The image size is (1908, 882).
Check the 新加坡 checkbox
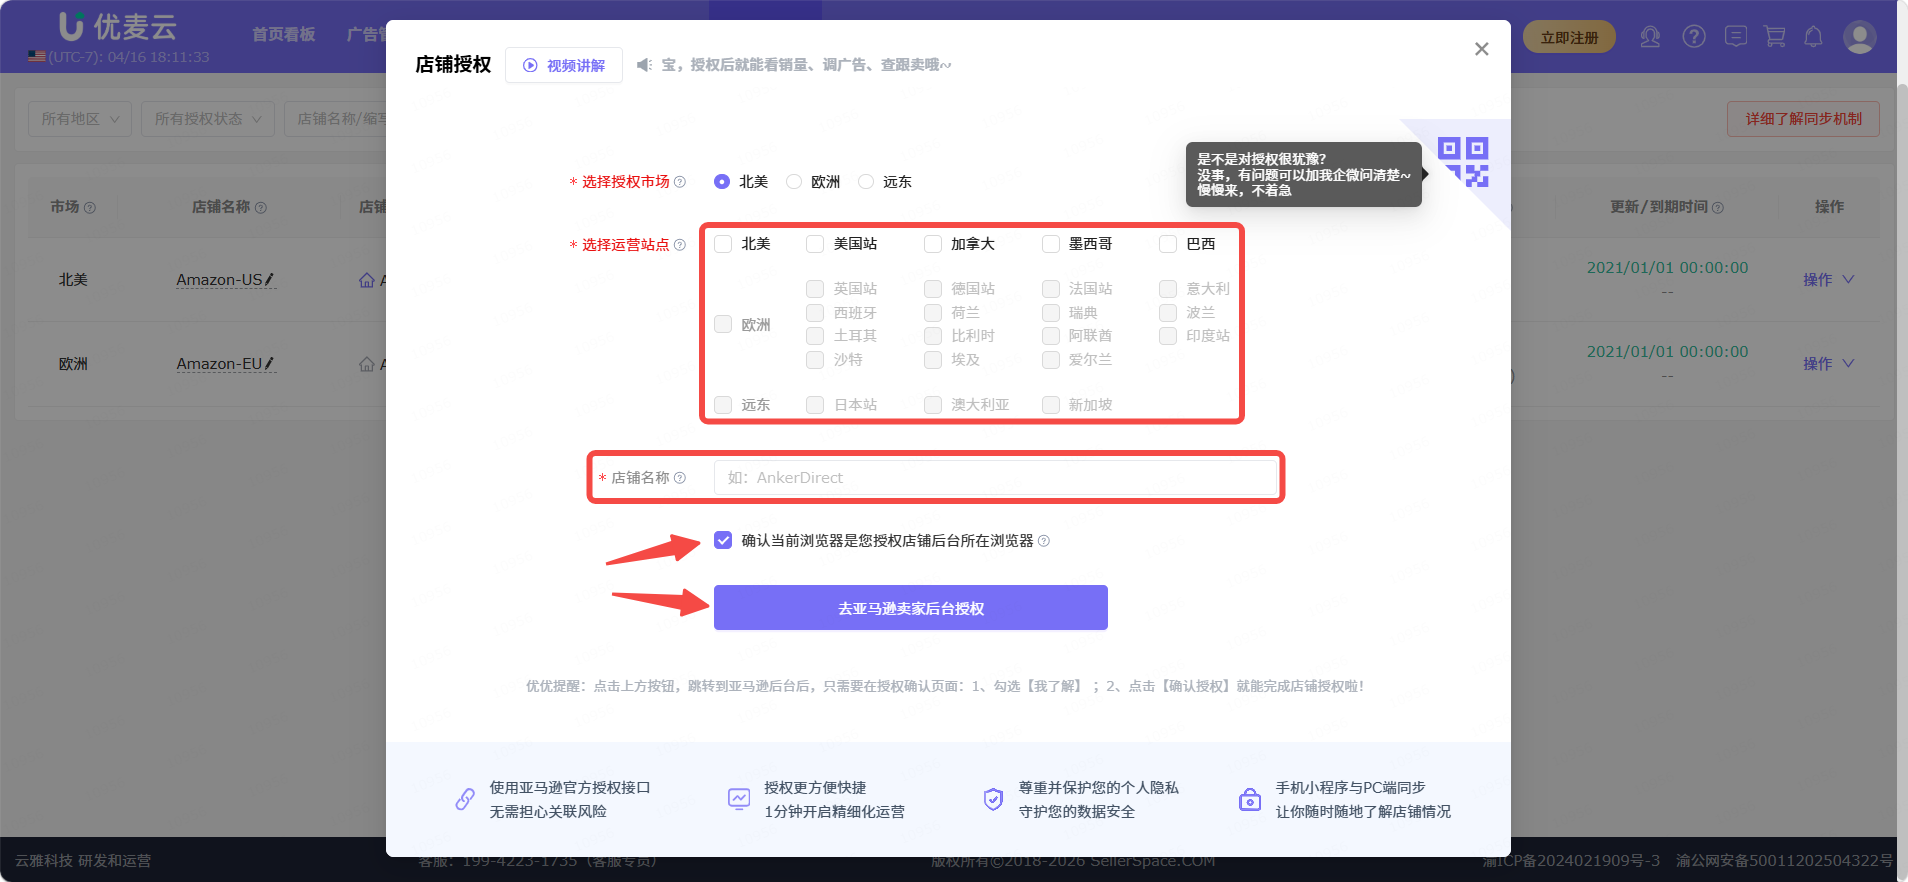1051,405
